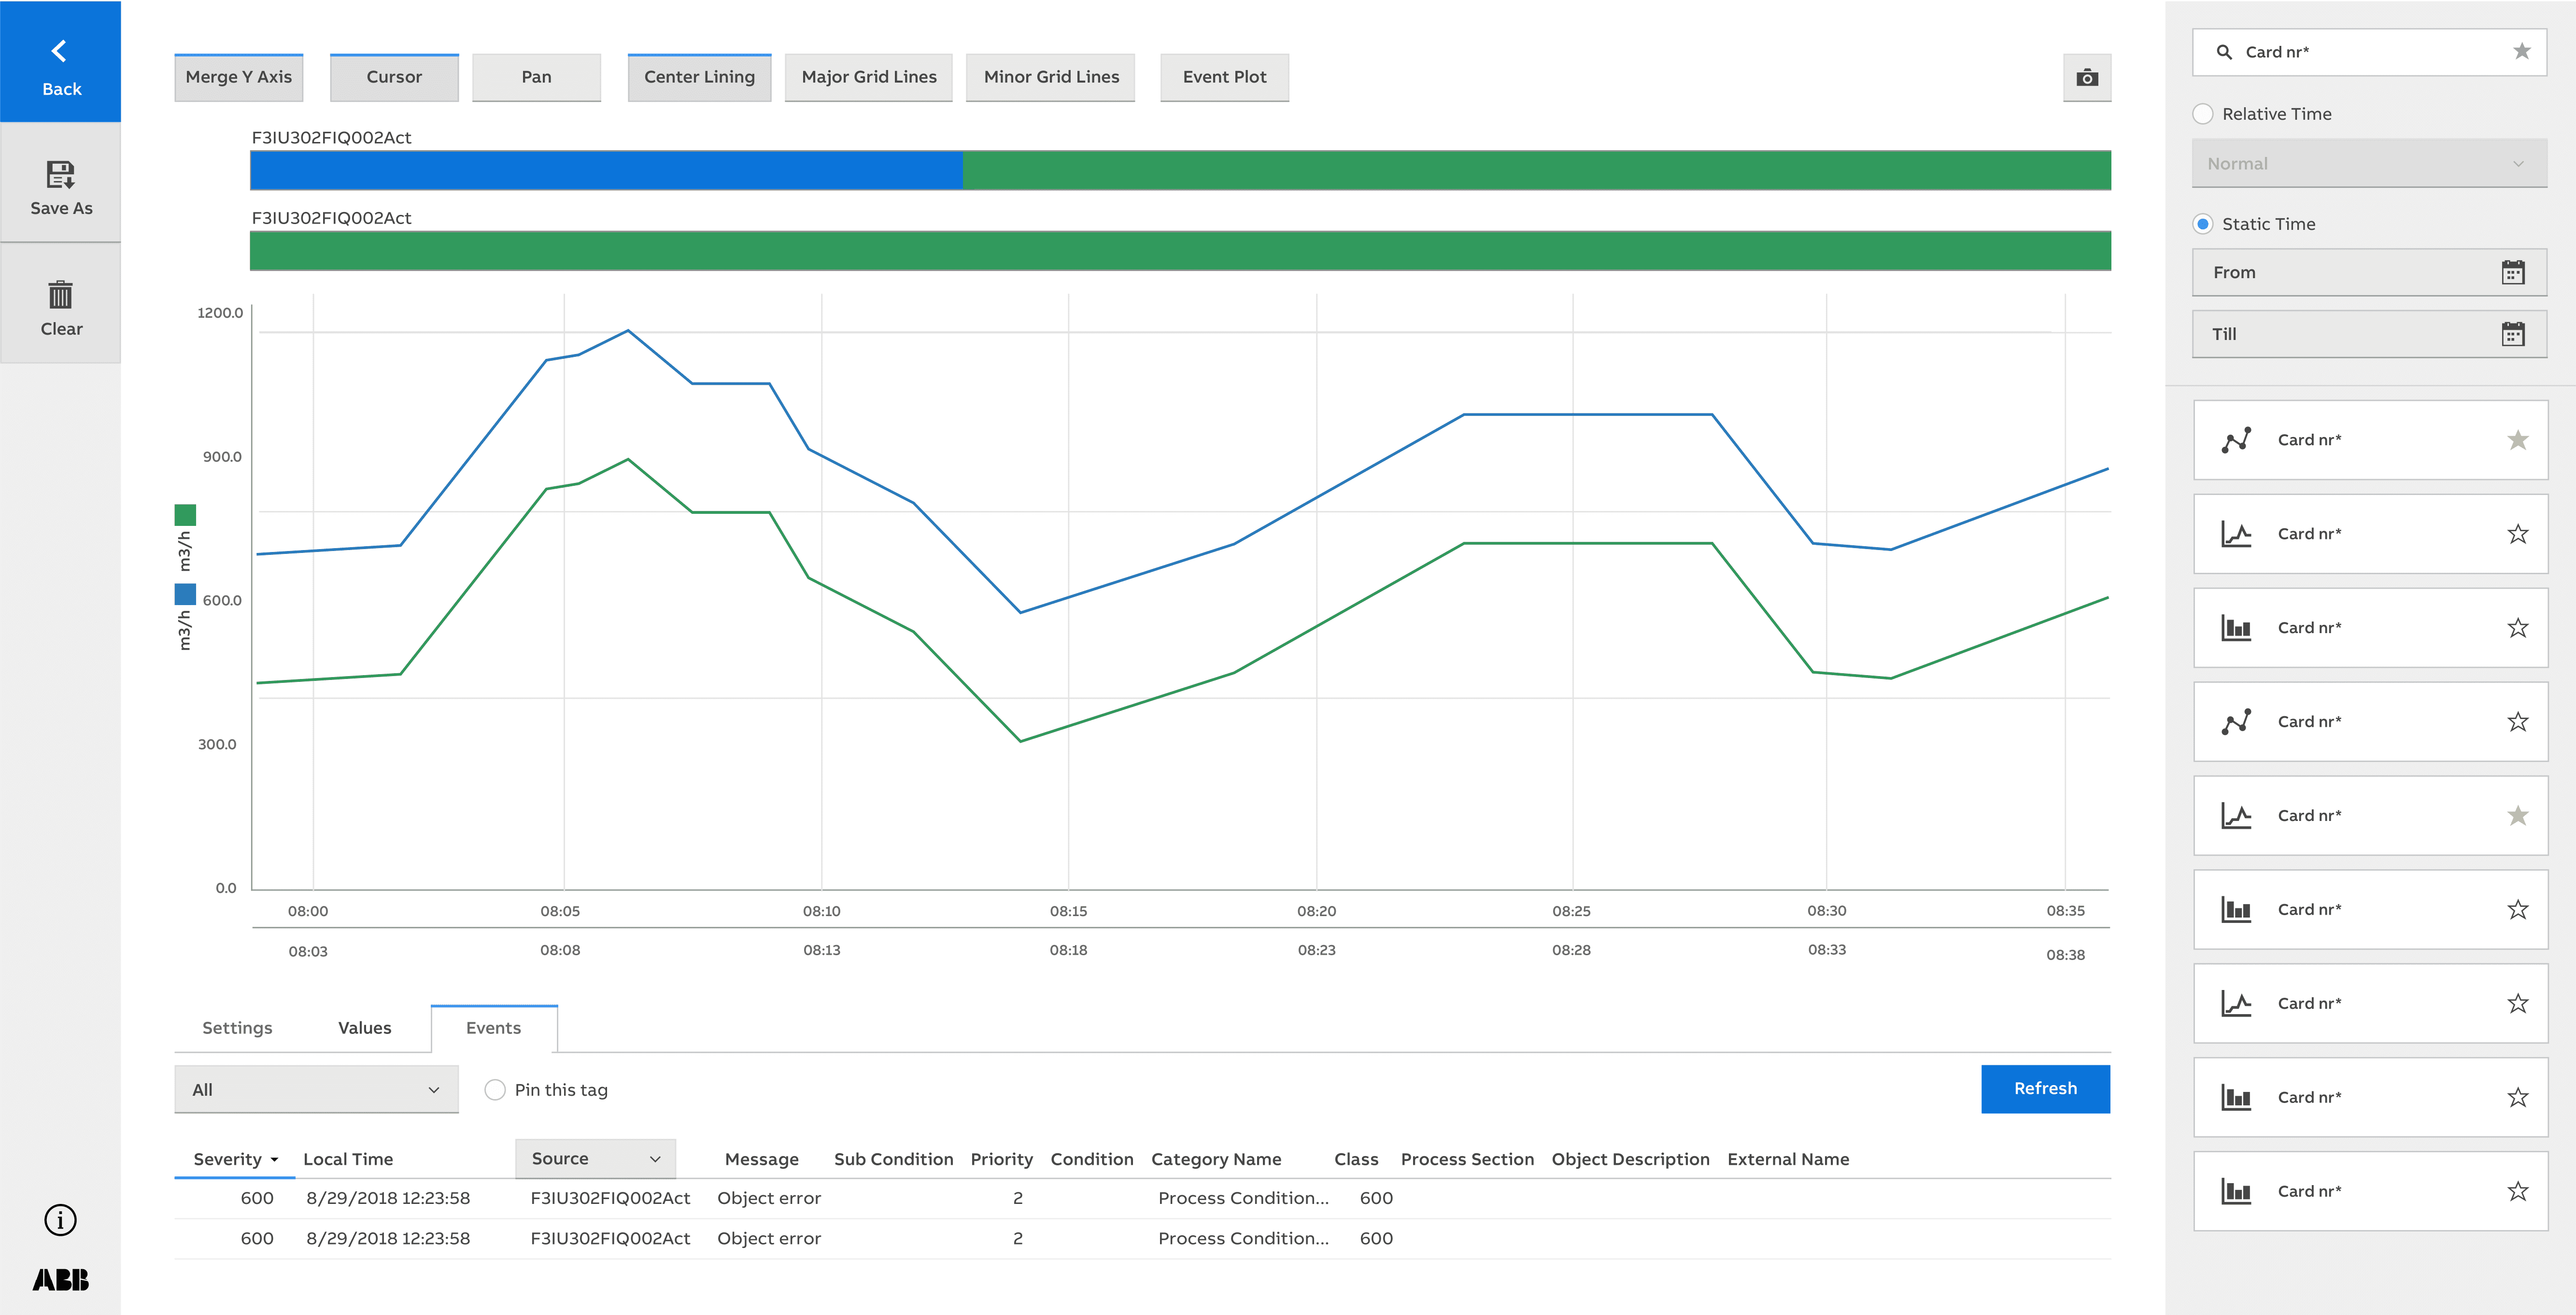Switch to the Values tab
The image size is (2576, 1315).
[x=364, y=1028]
